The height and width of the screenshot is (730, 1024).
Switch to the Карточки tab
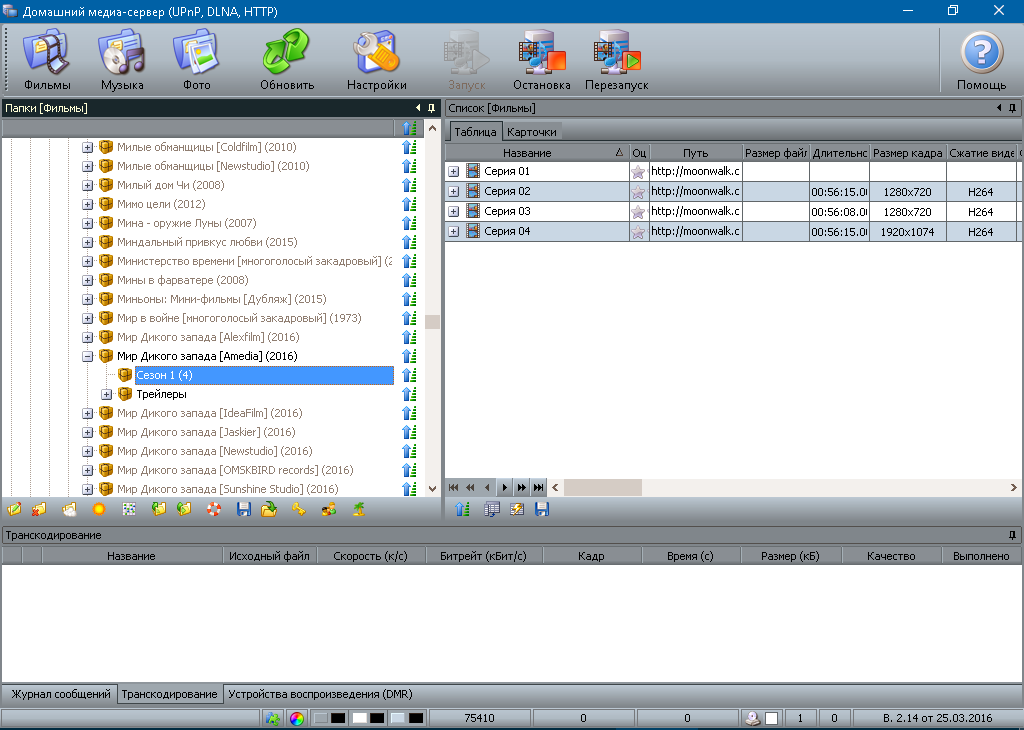click(x=531, y=131)
